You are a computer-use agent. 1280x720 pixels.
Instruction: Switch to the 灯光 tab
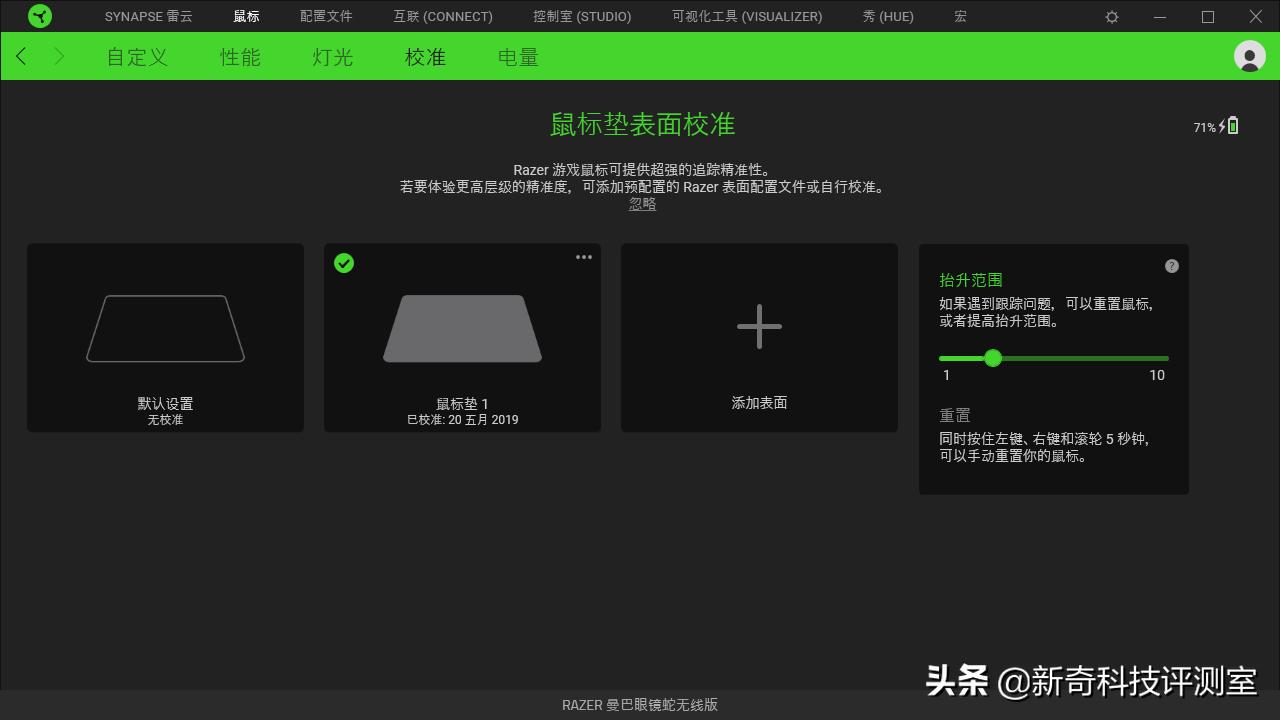[x=331, y=57]
